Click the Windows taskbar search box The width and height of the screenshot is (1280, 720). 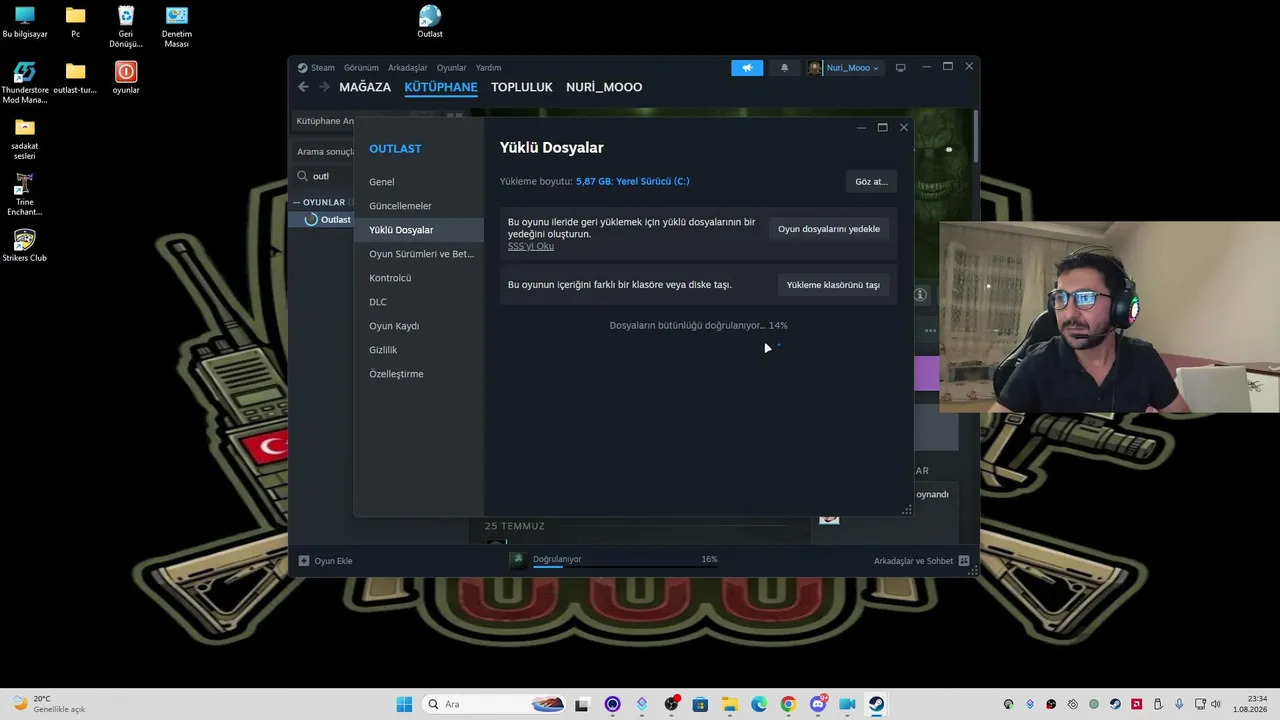click(495, 704)
